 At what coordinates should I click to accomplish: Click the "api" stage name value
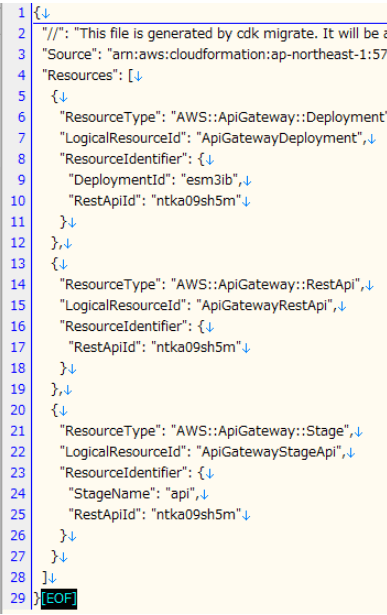coord(180,493)
